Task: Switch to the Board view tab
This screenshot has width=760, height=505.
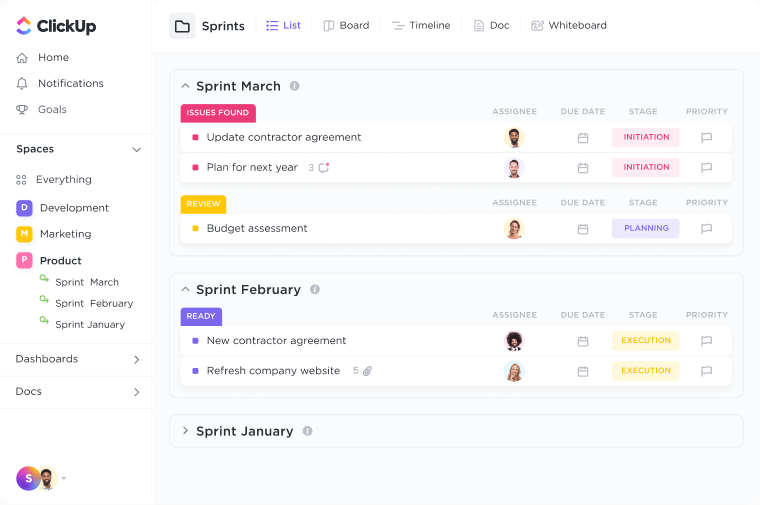Action: [346, 26]
